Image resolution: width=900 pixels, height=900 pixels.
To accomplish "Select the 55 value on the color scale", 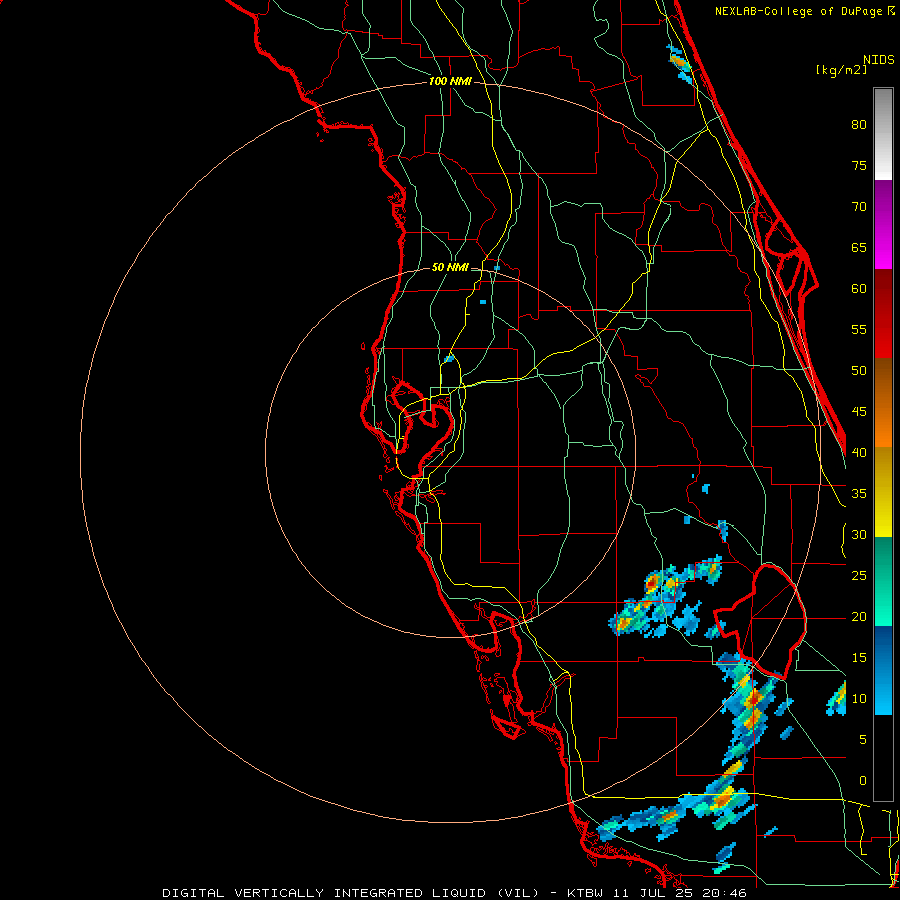I will (x=859, y=329).
